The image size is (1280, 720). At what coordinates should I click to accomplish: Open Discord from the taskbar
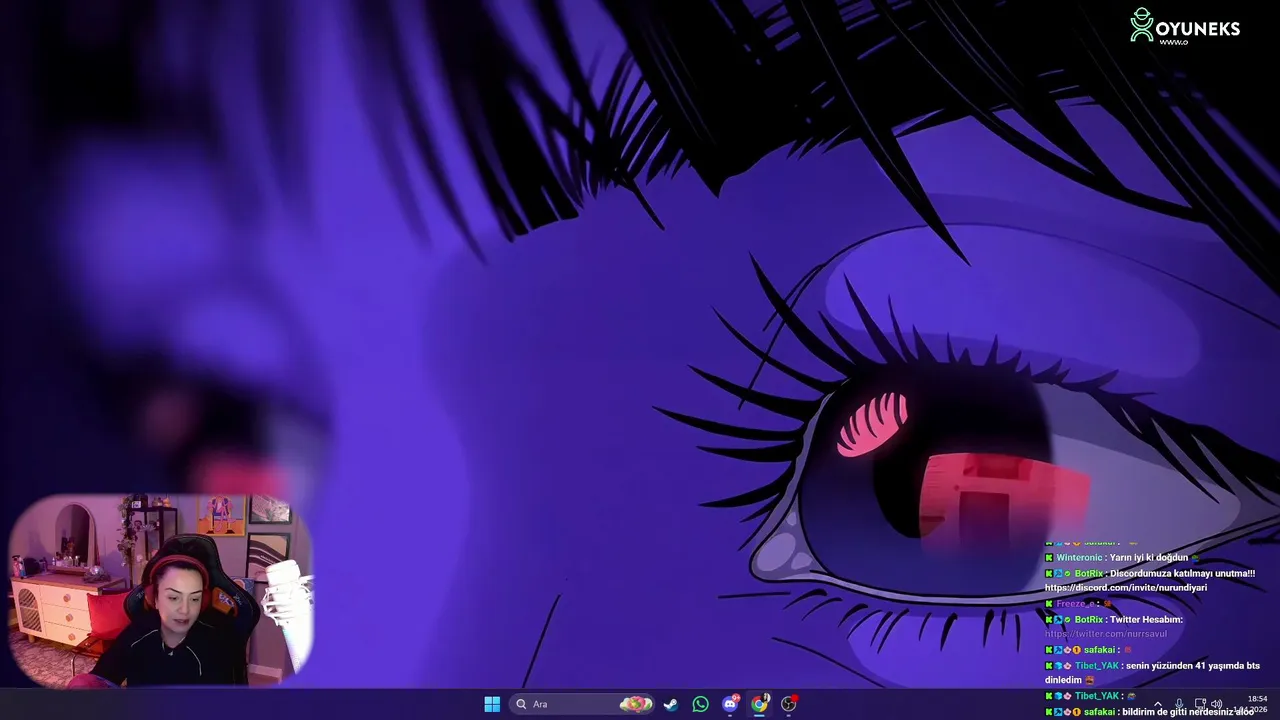point(730,704)
